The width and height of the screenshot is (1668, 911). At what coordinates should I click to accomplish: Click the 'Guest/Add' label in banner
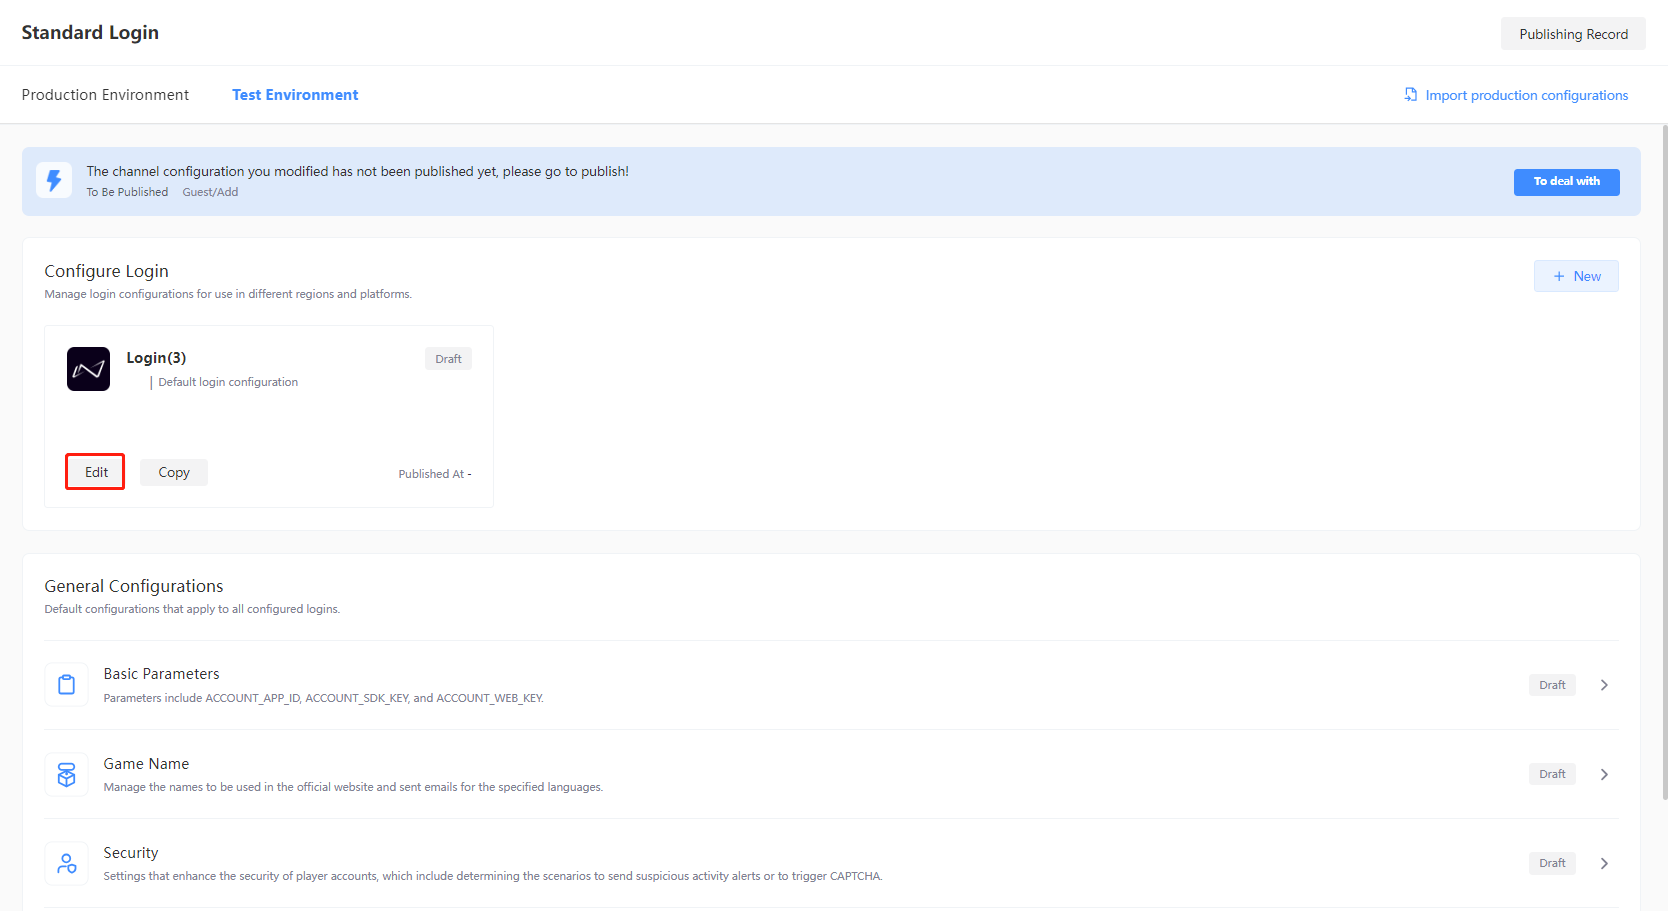[210, 192]
